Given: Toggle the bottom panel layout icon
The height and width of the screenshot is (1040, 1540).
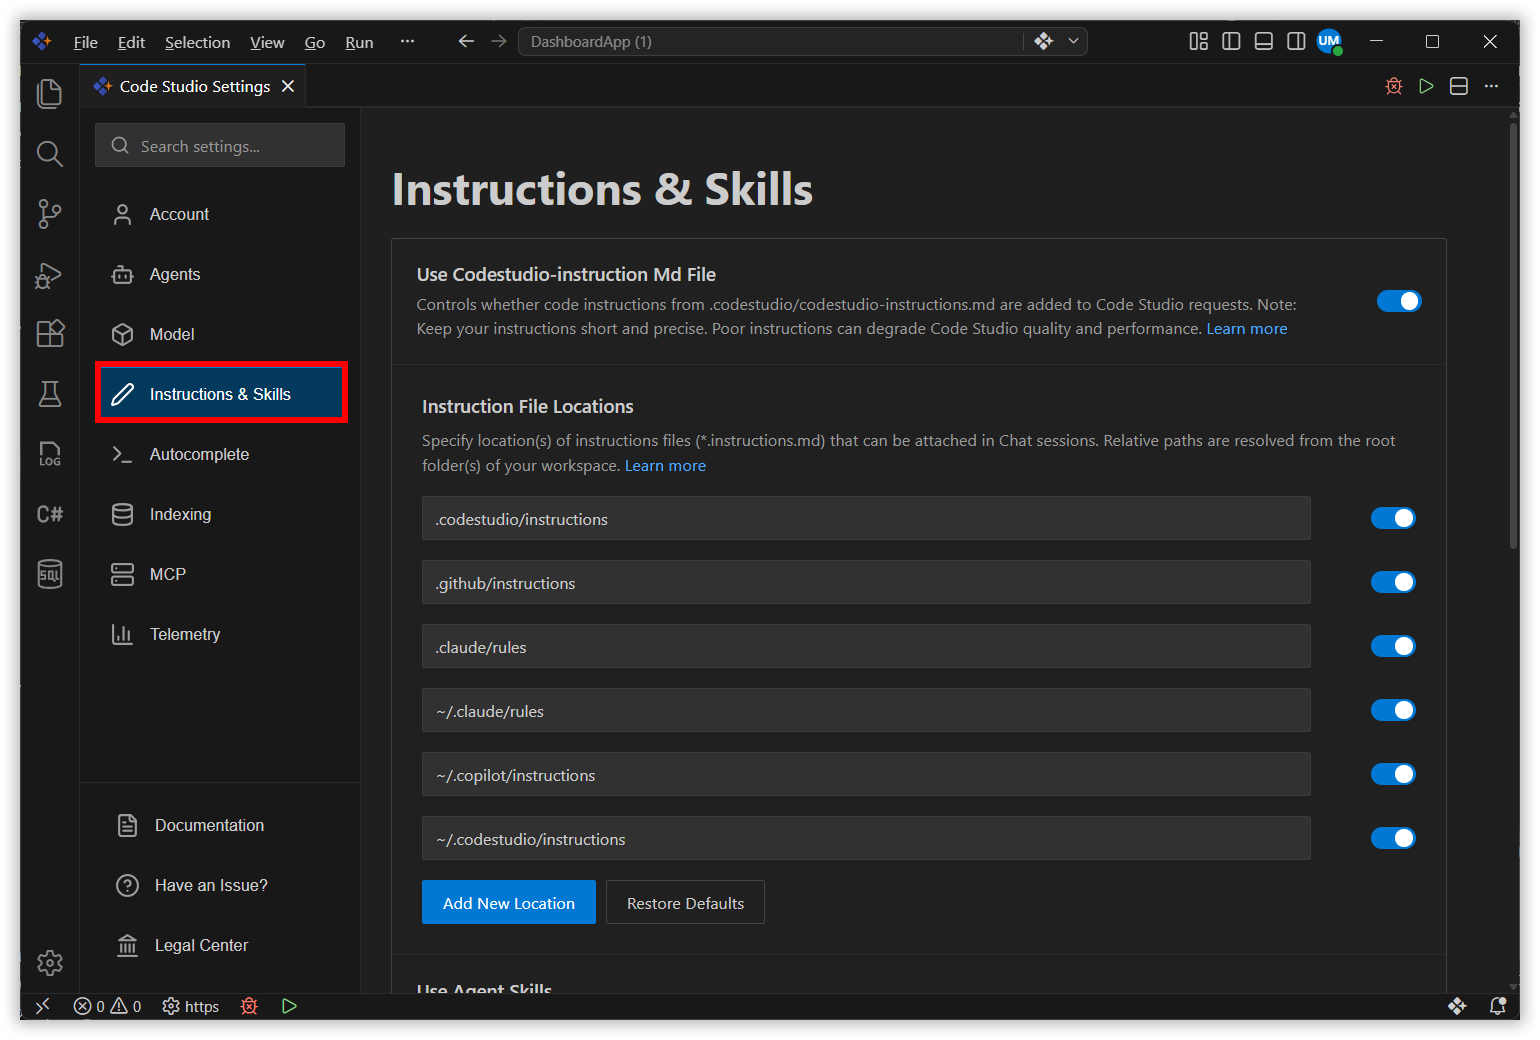Looking at the screenshot, I should 1264,41.
